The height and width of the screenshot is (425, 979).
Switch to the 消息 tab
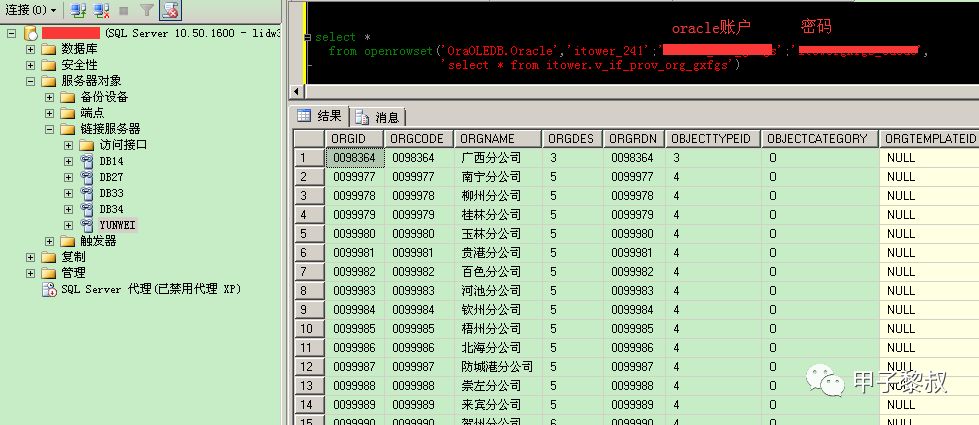378,117
